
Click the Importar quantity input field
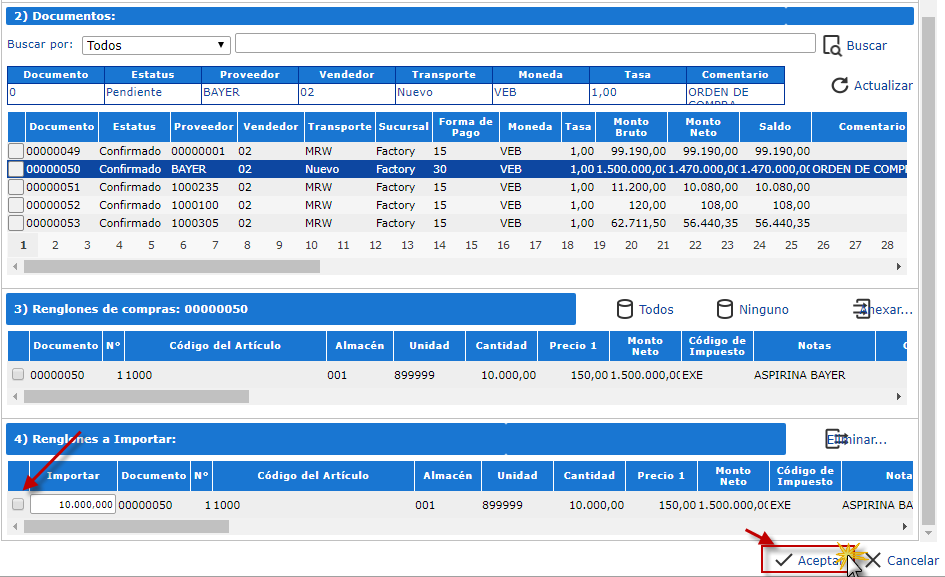[72, 505]
